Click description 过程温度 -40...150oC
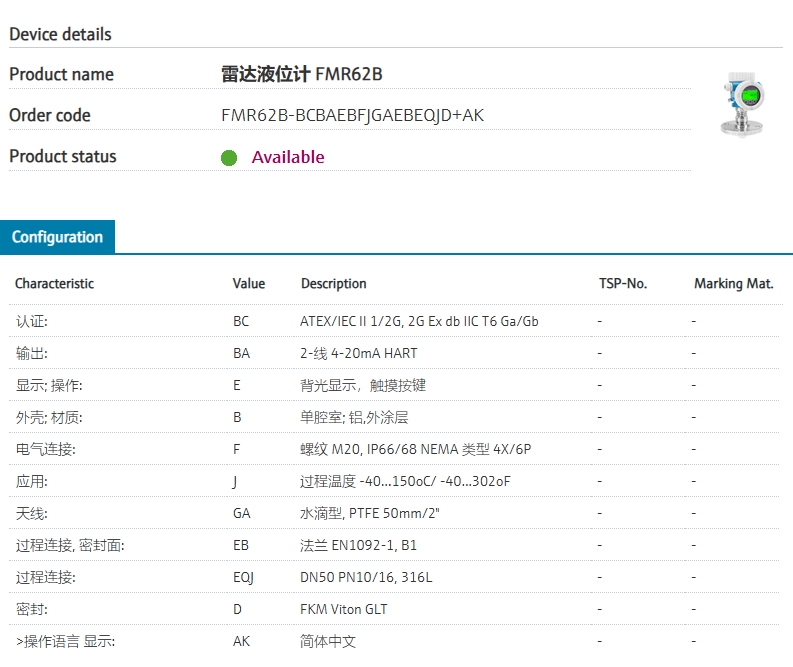 (405, 481)
